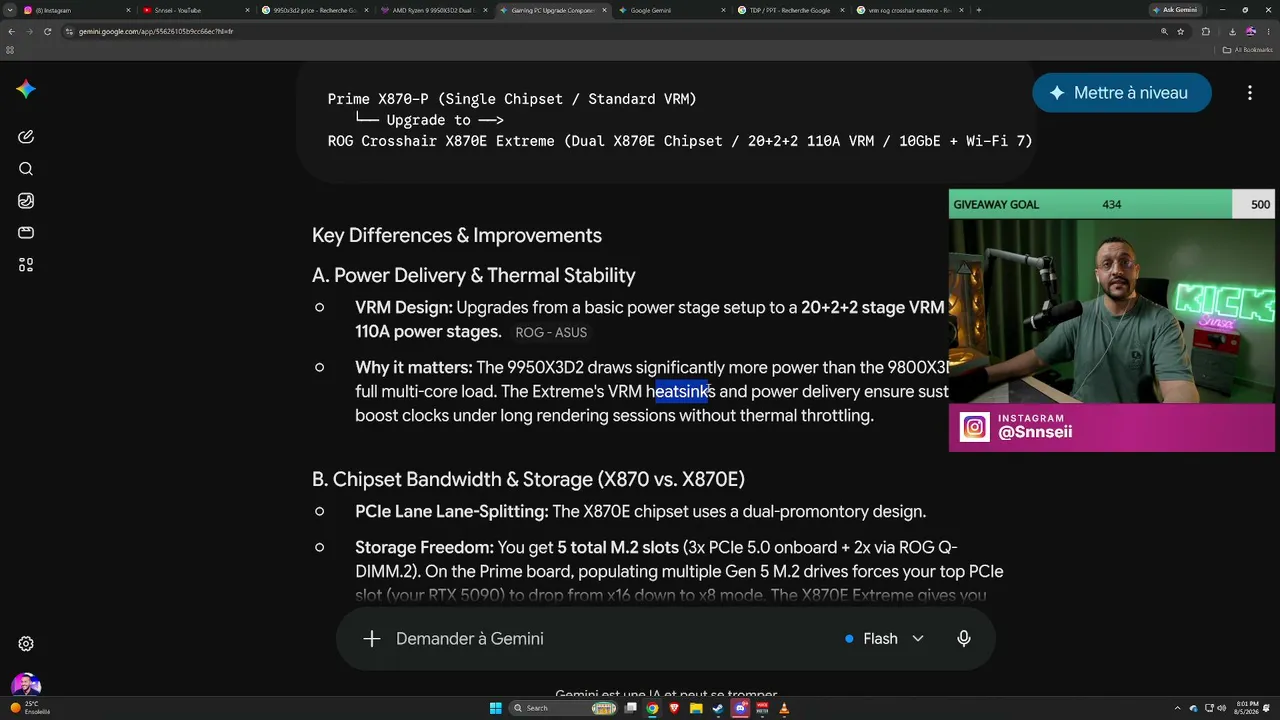
Task: Open the Chrome profile avatar menu
Action: pyautogui.click(x=1250, y=31)
